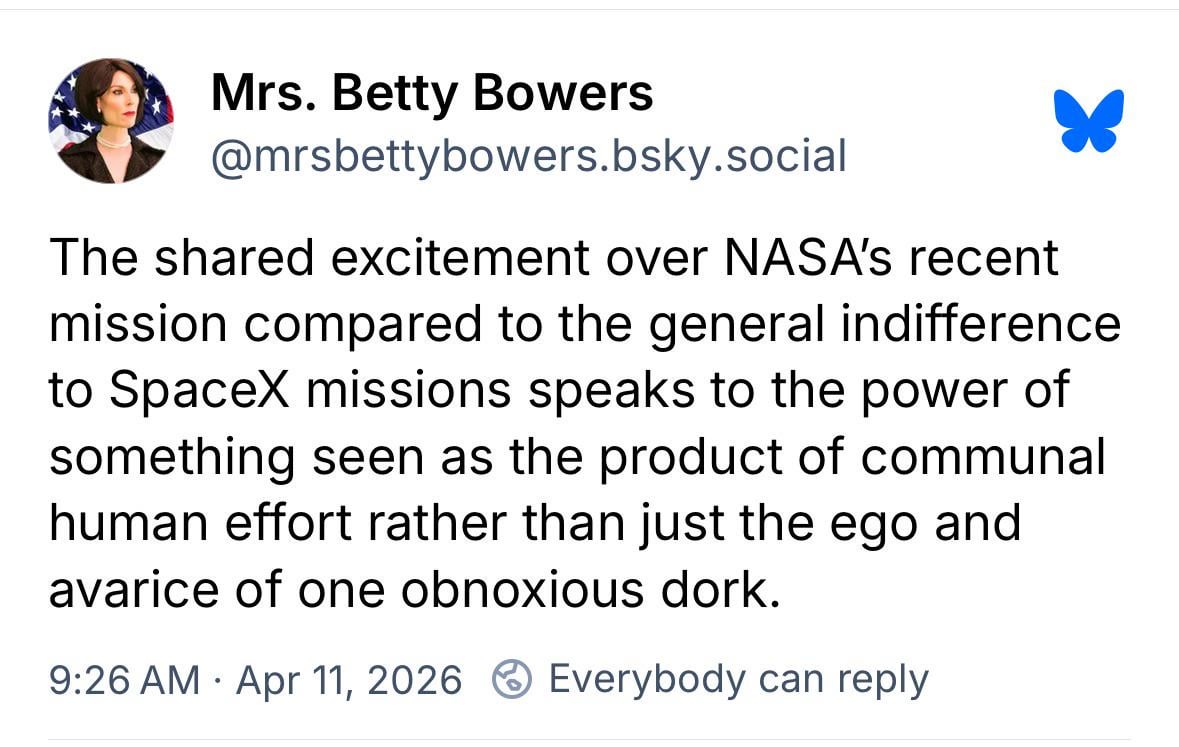Viewport: 1179px width, 747px height.
Task: Click the word "Bowers" in the display name
Action: point(563,94)
